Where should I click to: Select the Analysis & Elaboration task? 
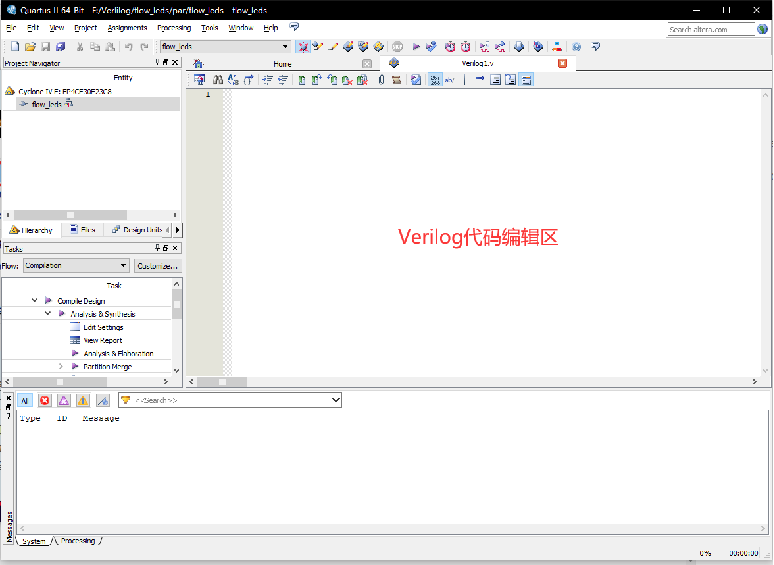click(x=118, y=353)
